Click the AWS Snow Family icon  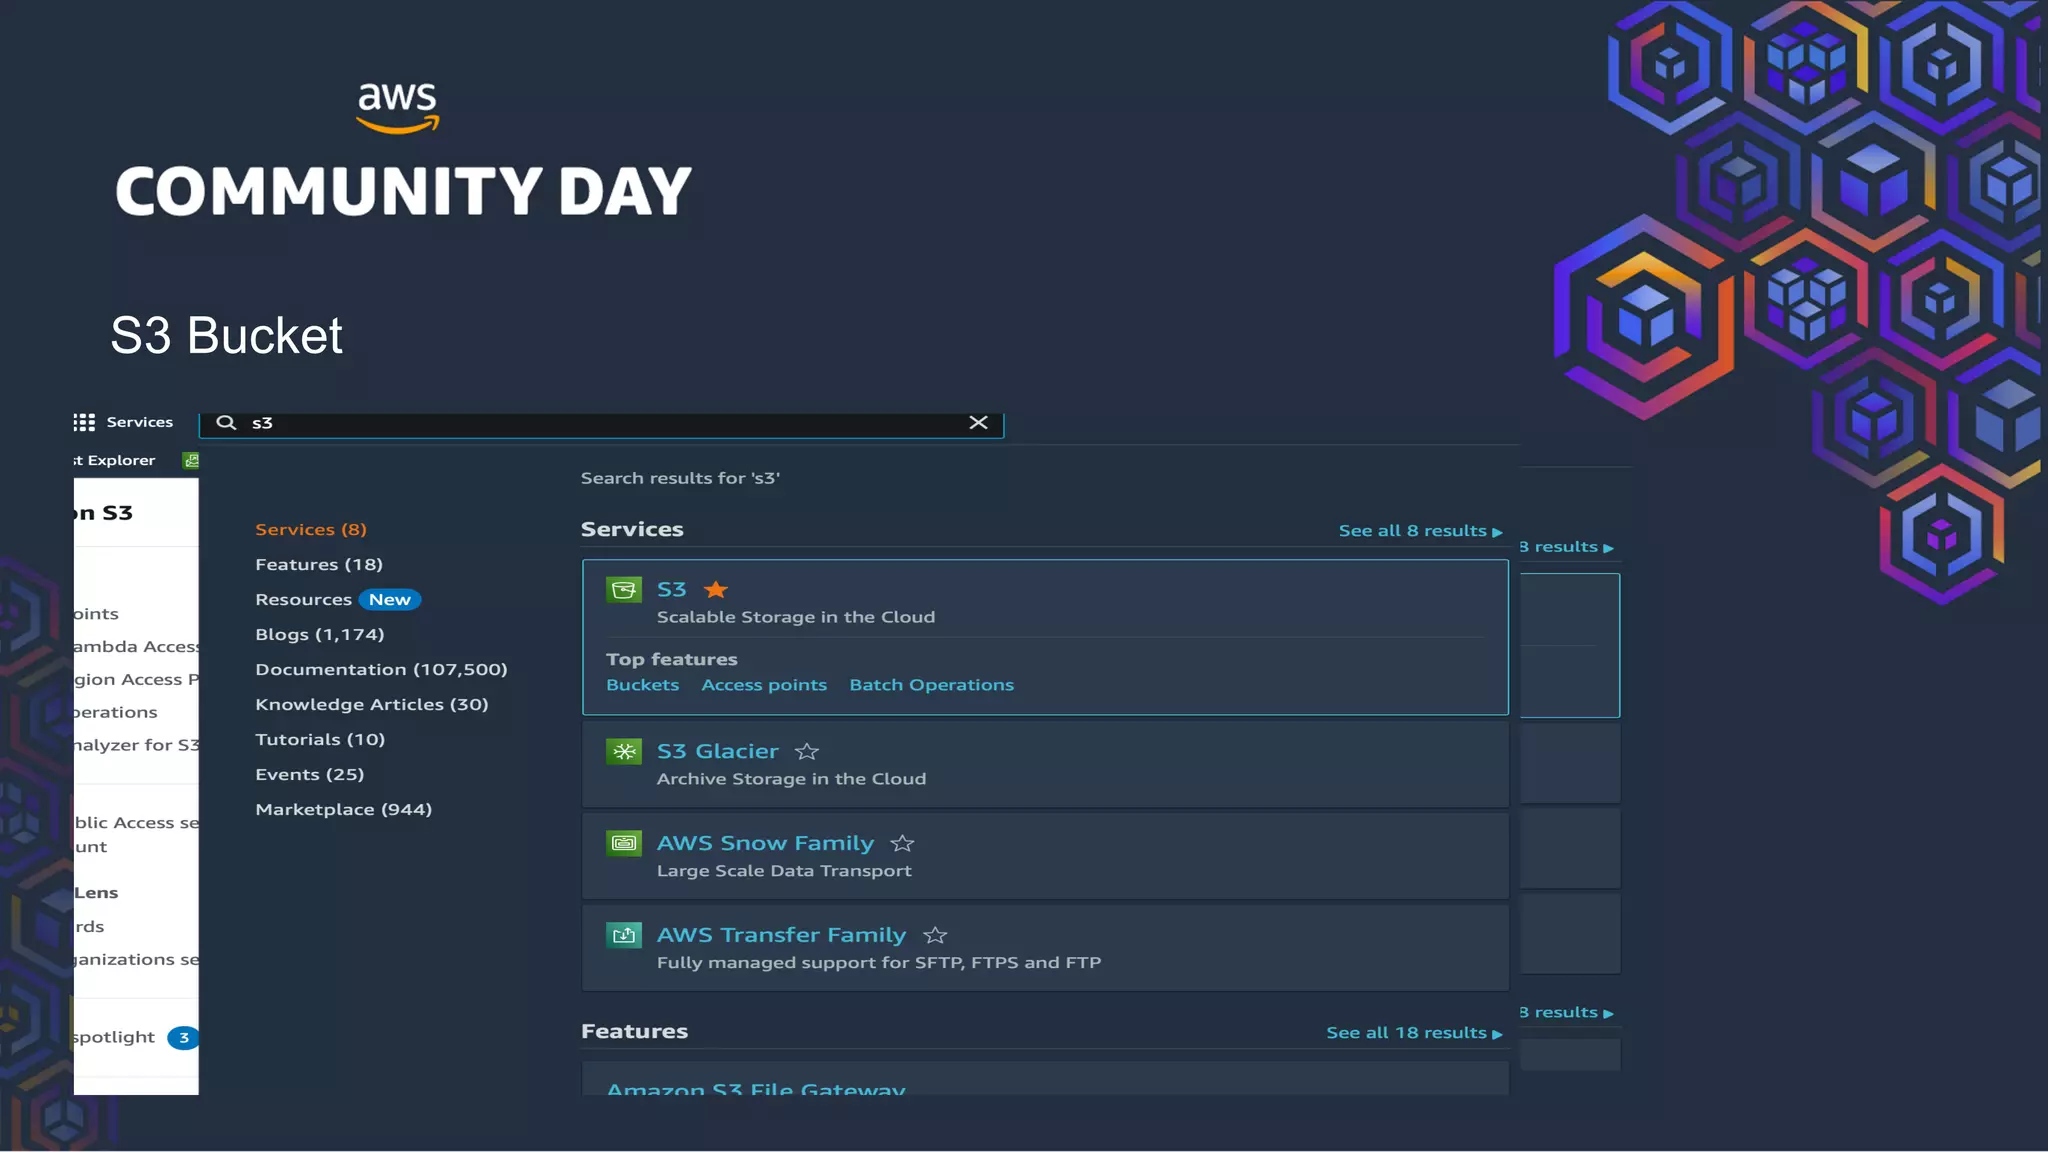coord(624,843)
